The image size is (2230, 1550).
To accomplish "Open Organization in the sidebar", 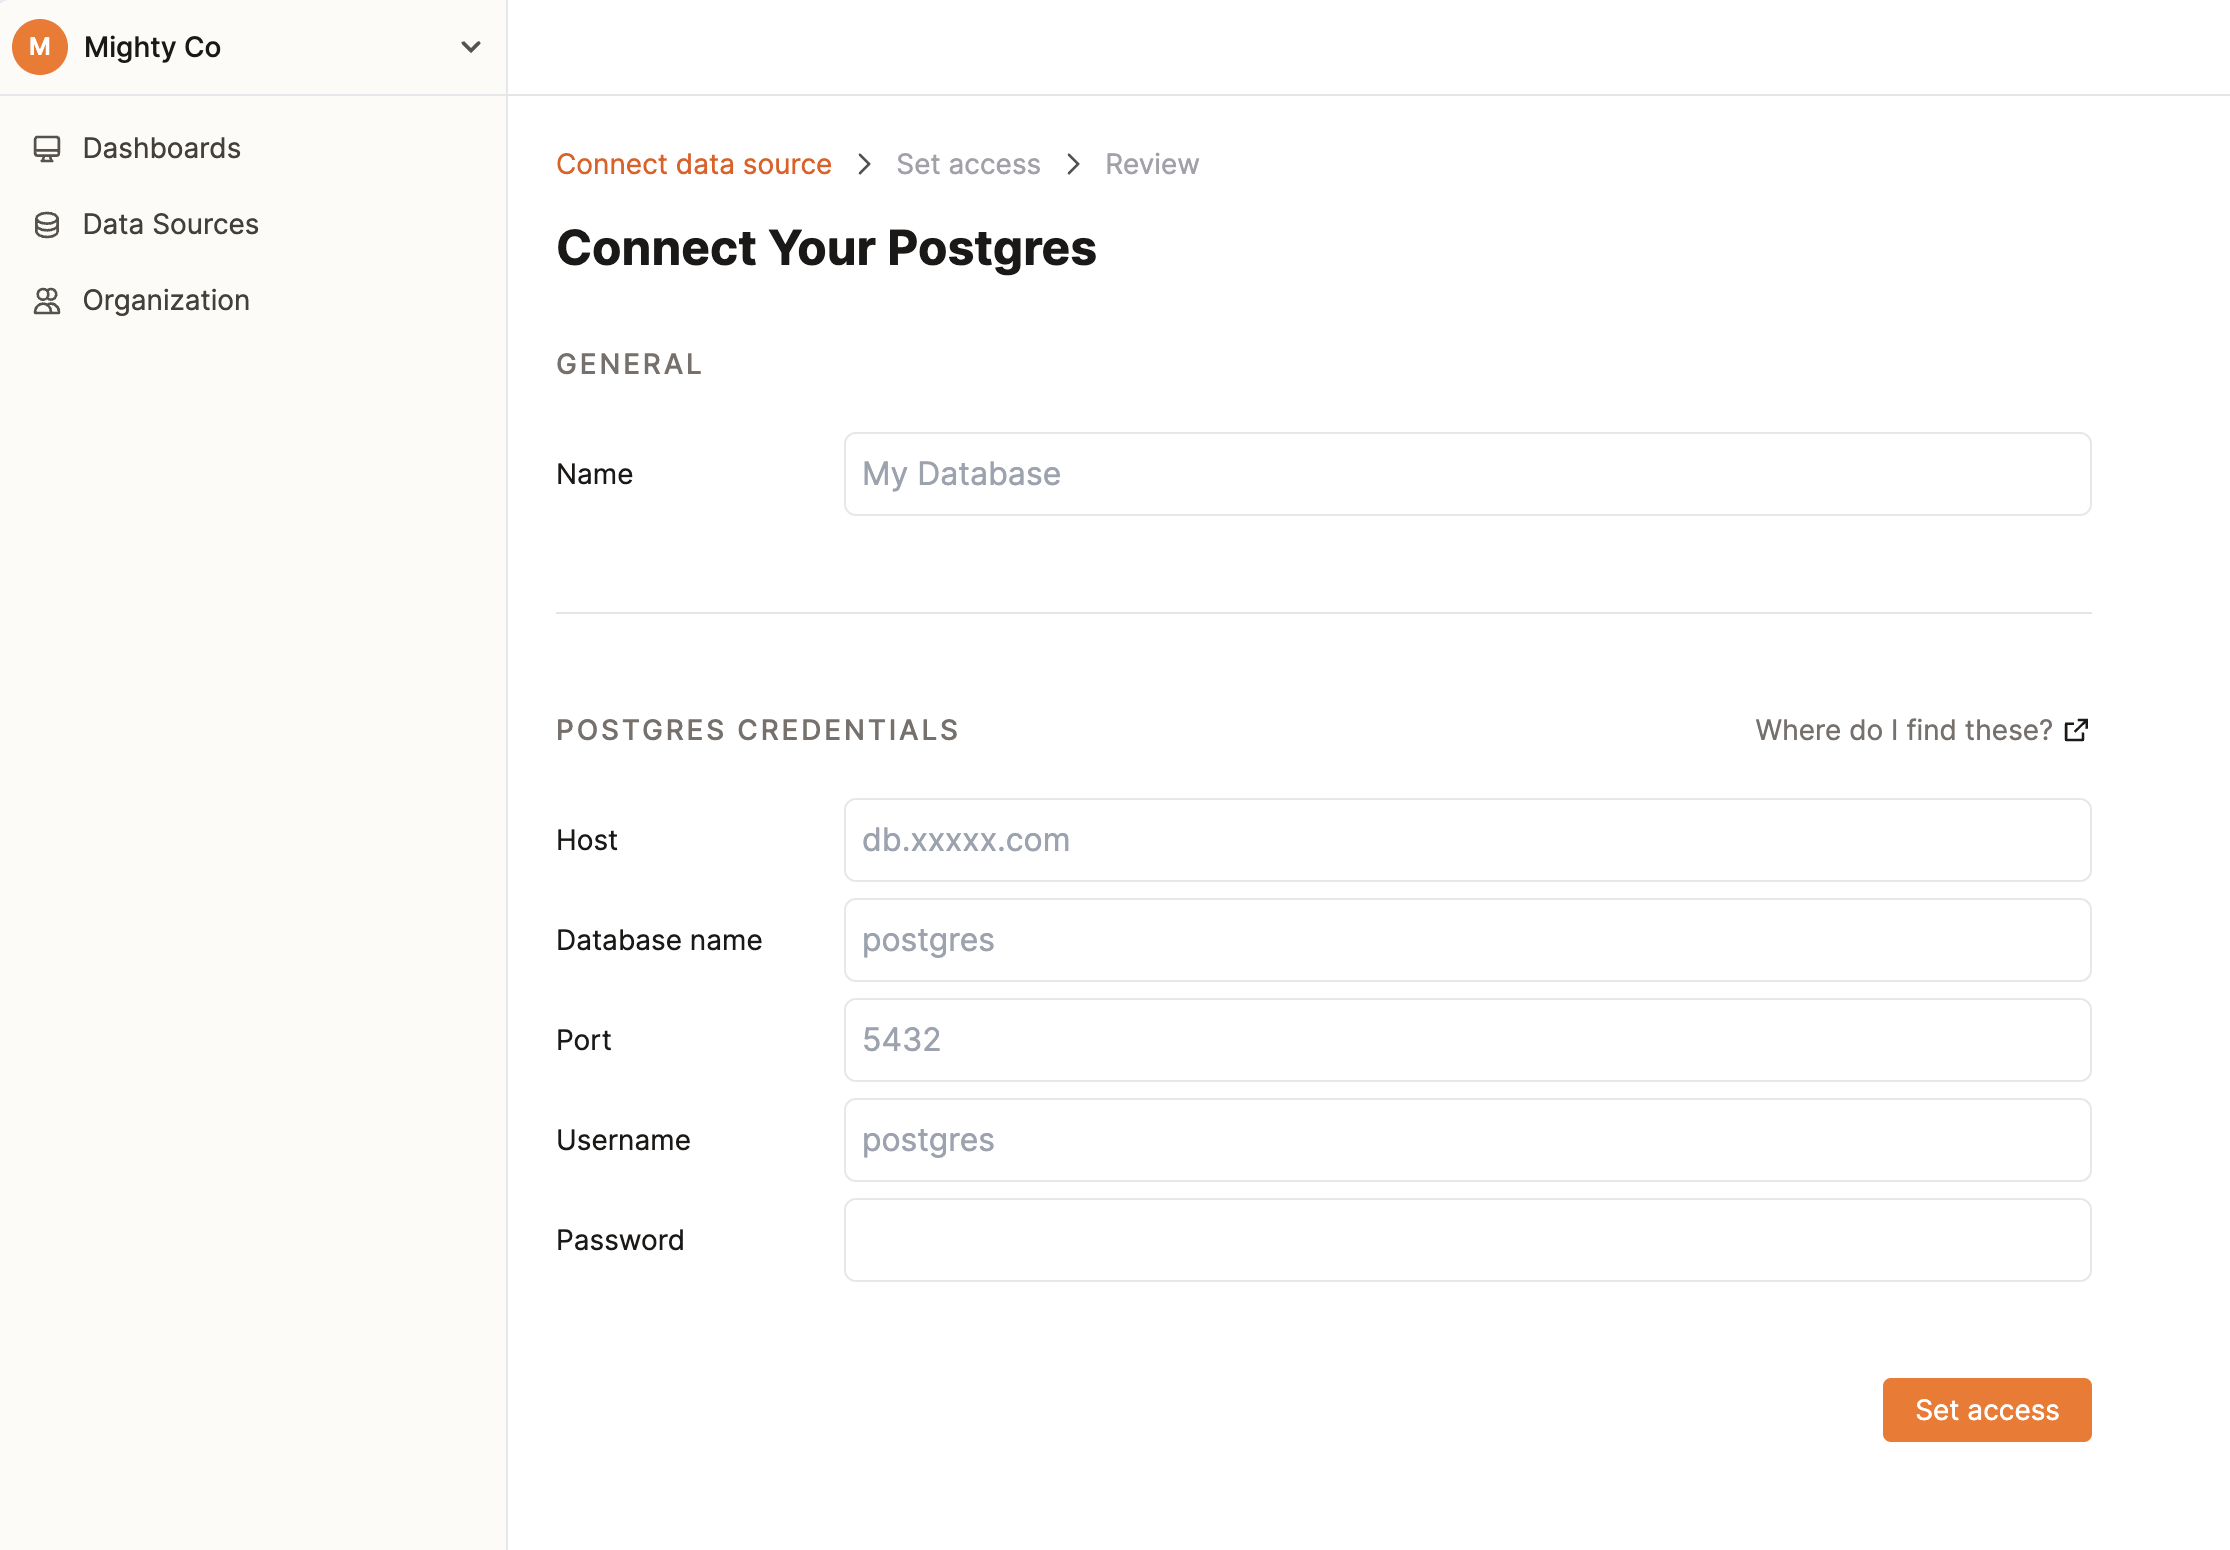I will 166,300.
